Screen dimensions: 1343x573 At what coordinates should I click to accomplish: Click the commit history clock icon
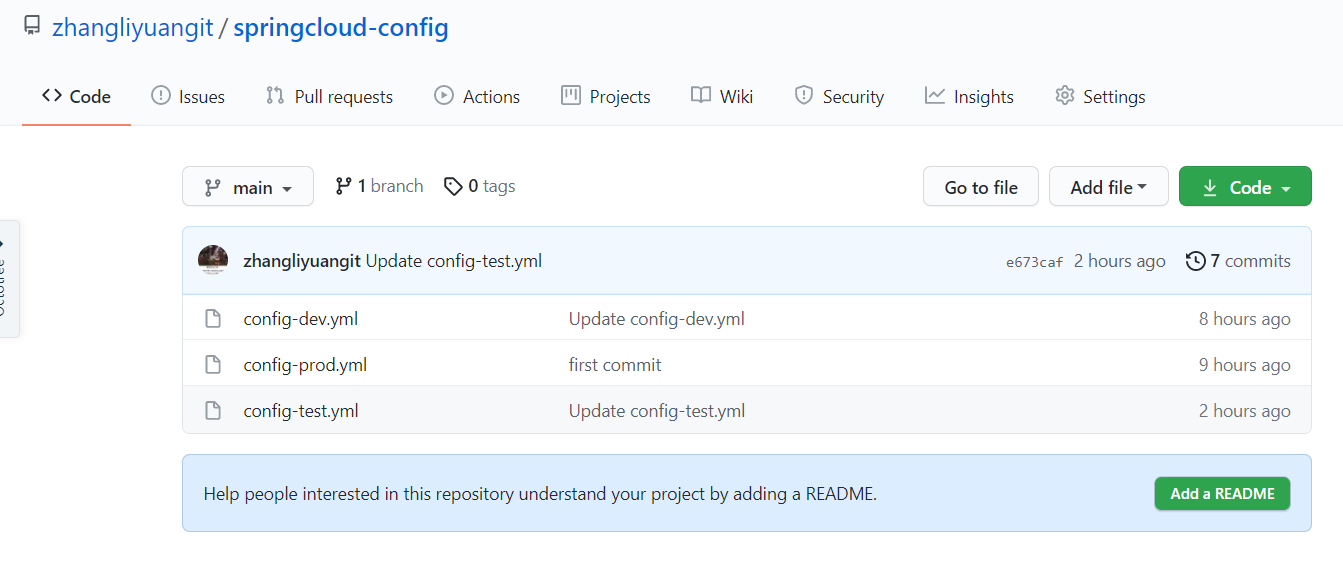point(1195,261)
